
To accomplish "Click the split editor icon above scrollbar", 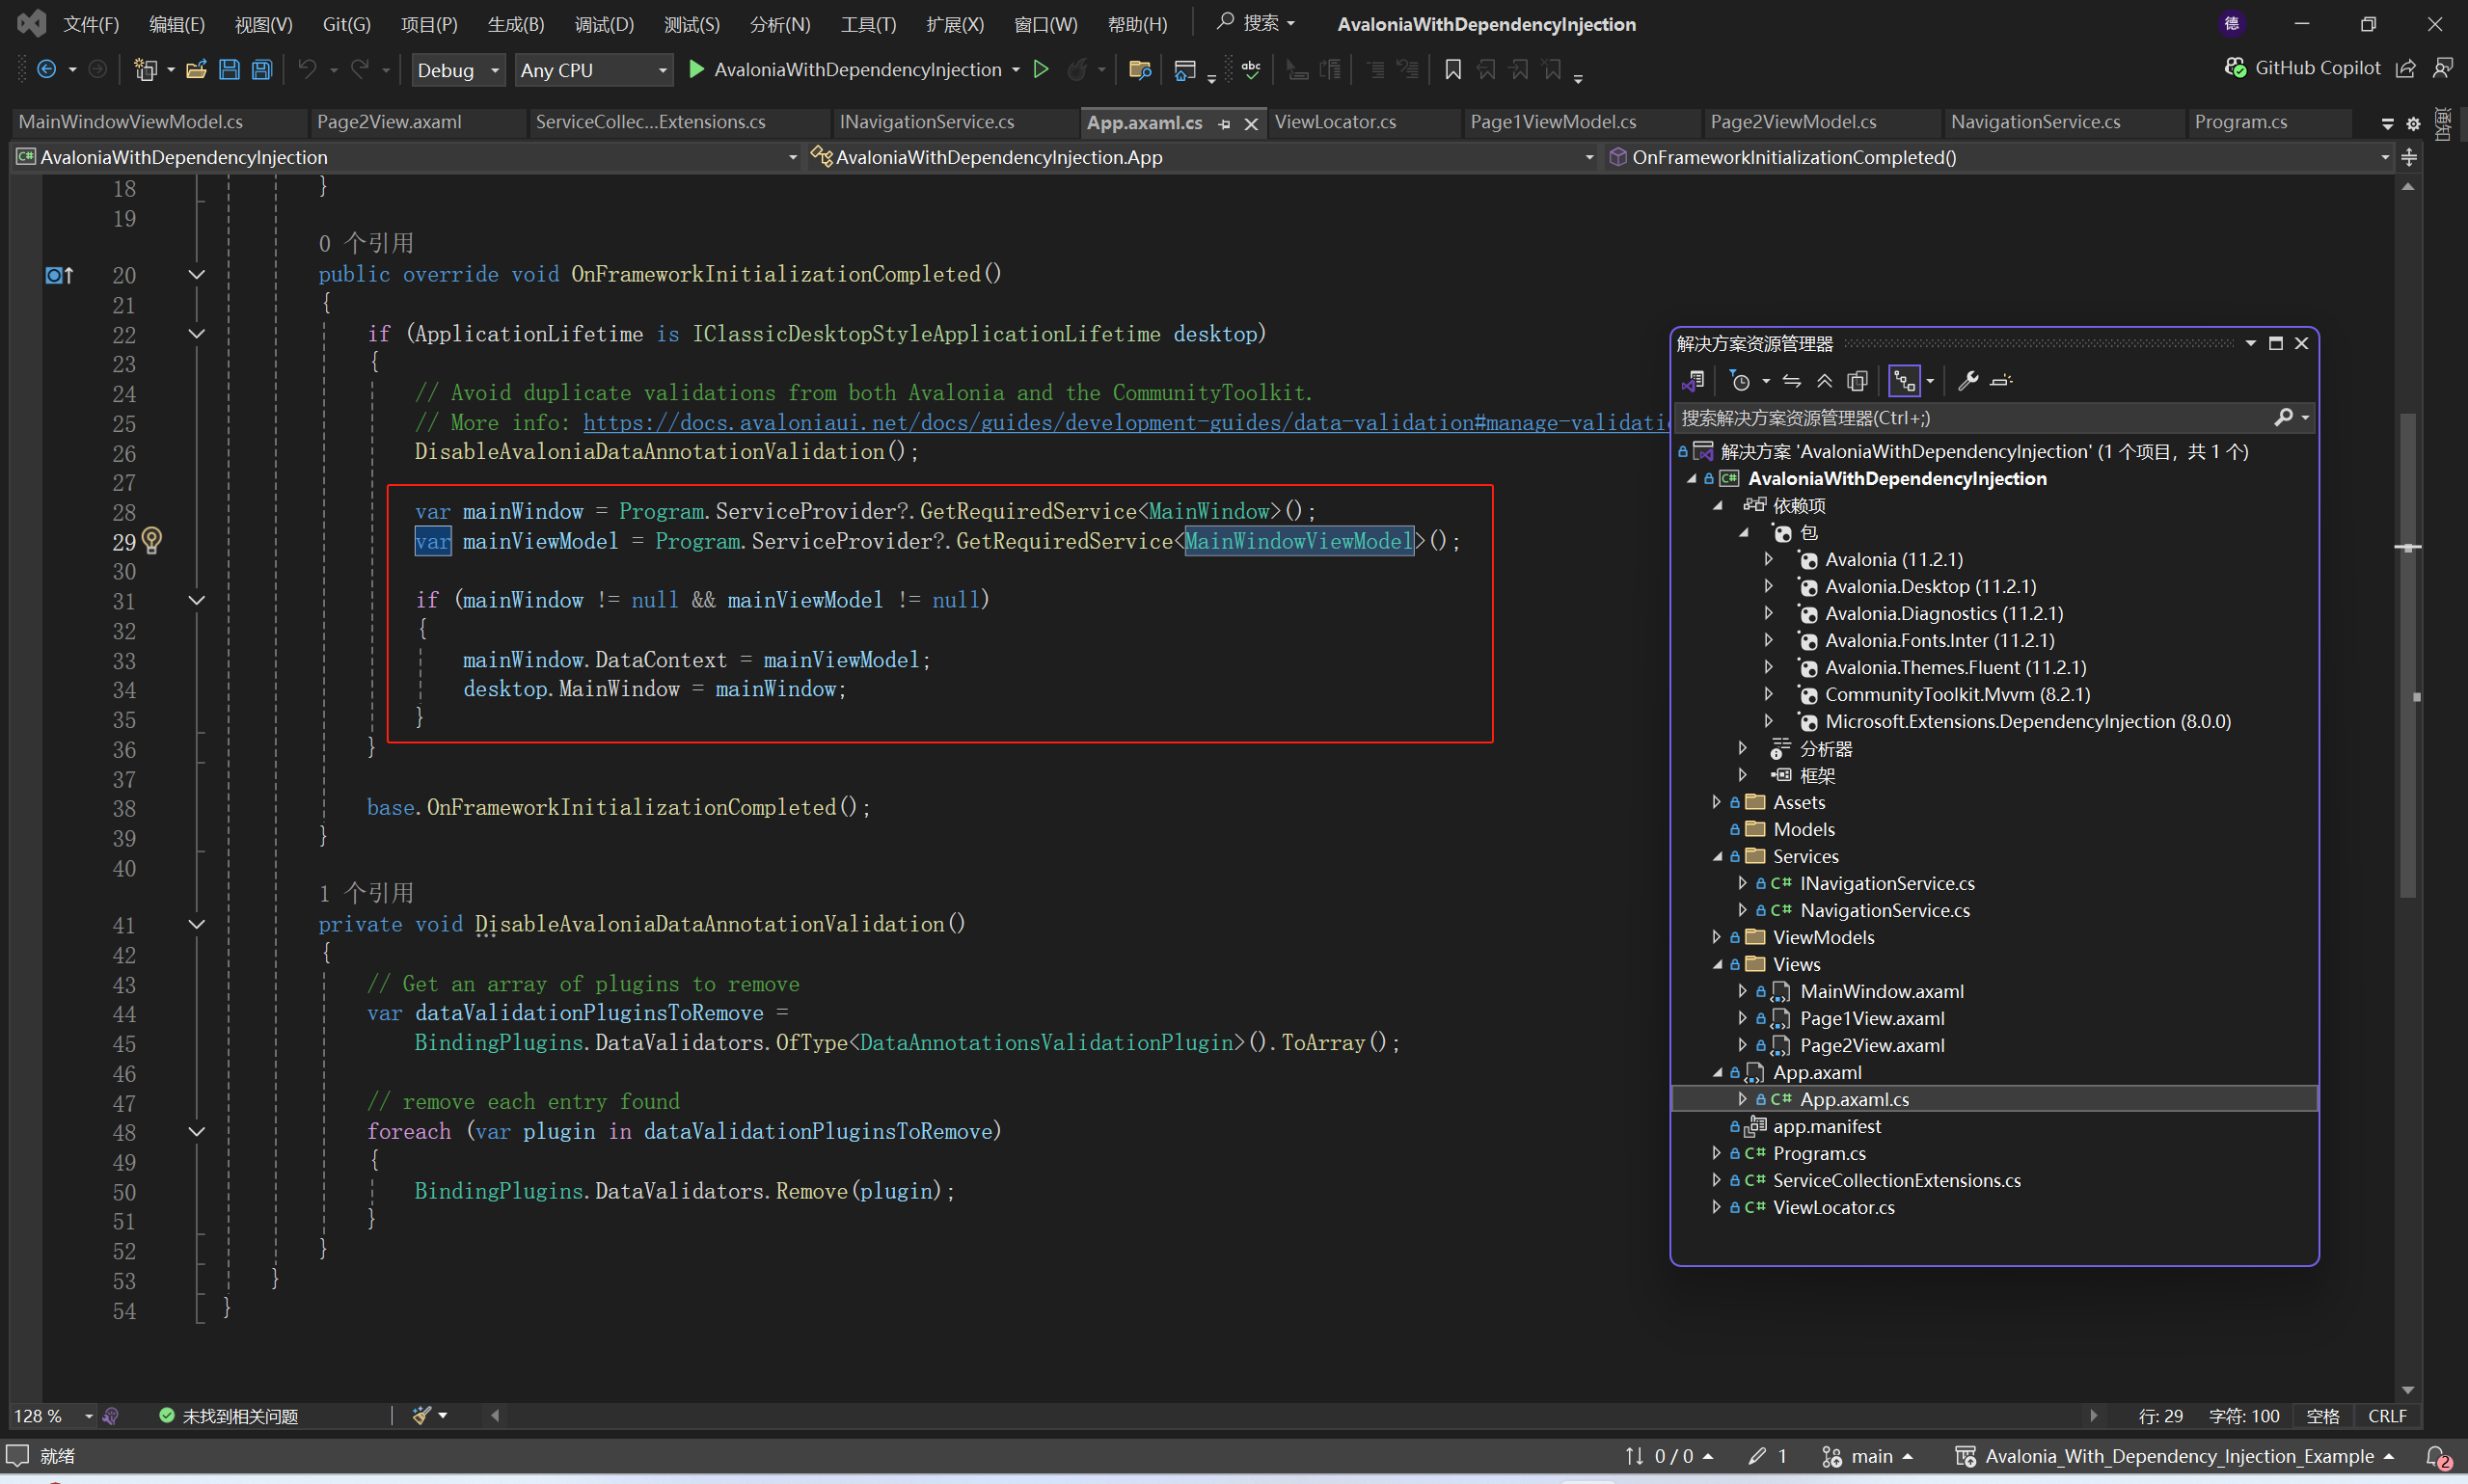I will point(2409,157).
